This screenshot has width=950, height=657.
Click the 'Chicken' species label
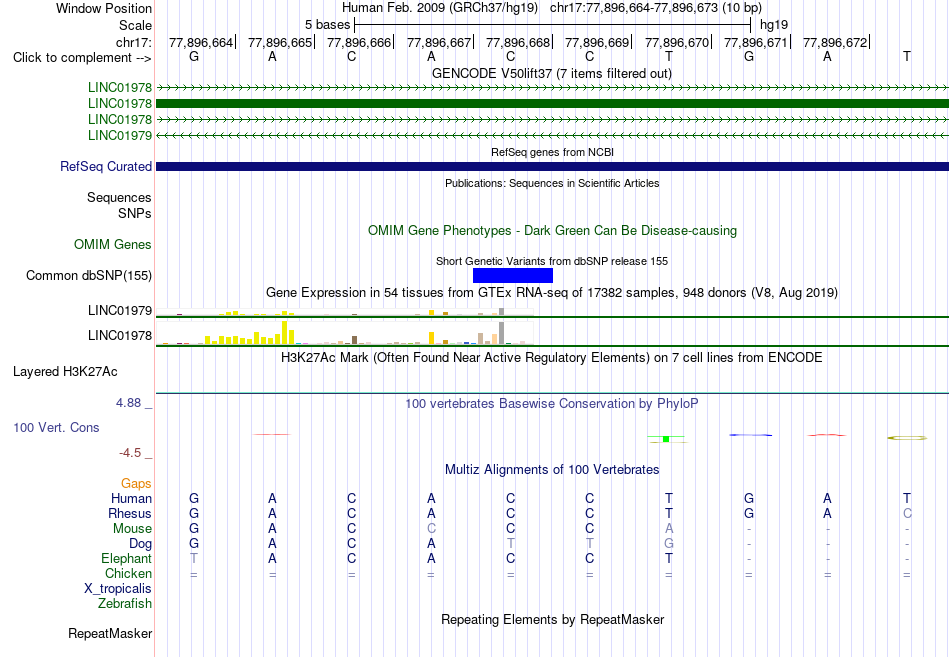(128, 573)
